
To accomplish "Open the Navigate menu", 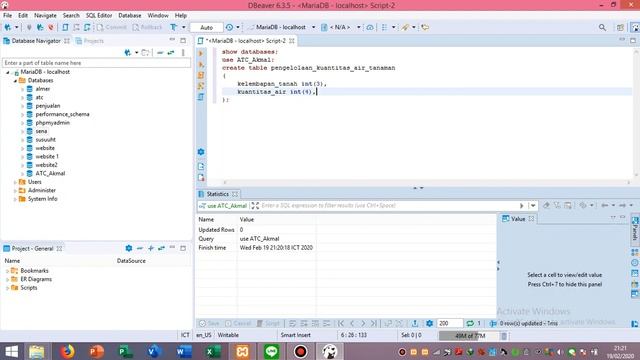I will 45,16.
